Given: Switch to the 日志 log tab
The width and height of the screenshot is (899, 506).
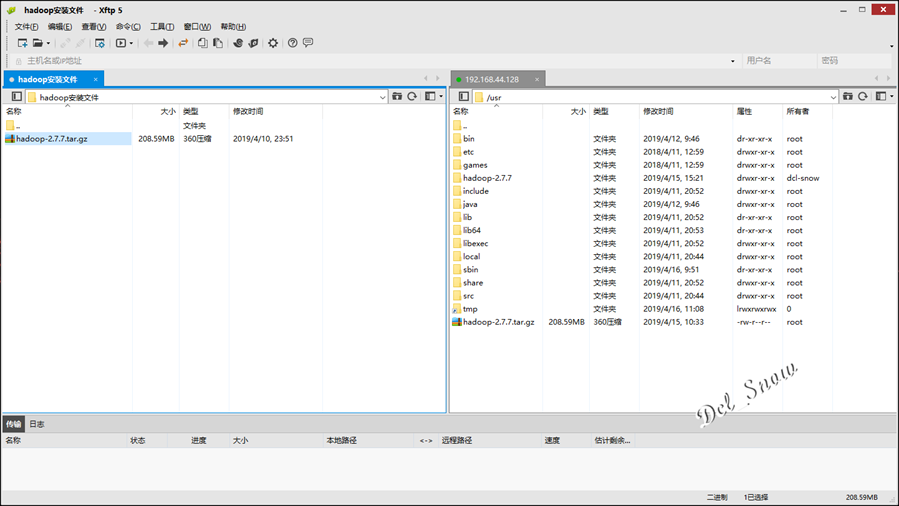Looking at the screenshot, I should click(37, 424).
